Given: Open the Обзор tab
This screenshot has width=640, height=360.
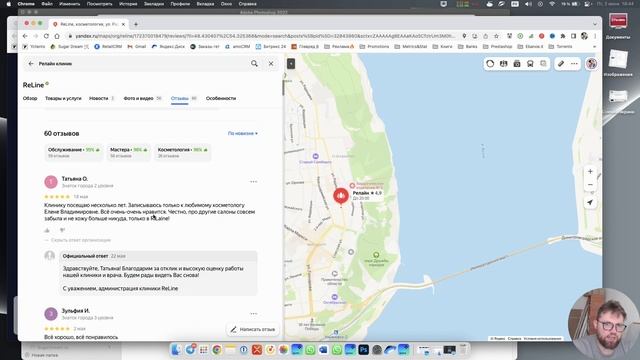Looking at the screenshot, I should click(x=30, y=98).
